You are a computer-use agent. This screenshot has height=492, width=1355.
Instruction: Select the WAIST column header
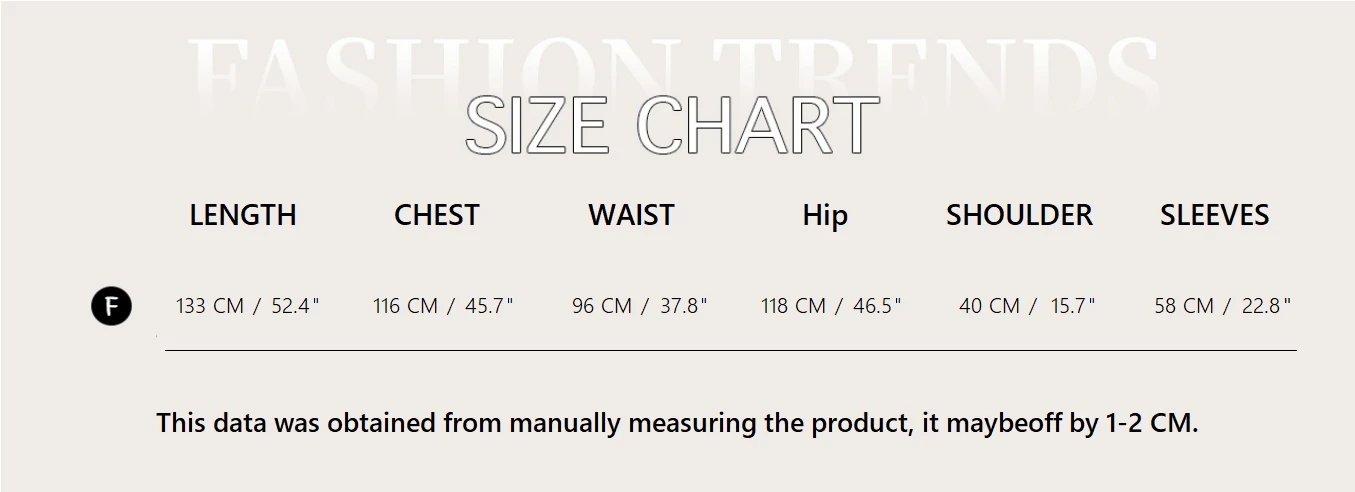coord(631,215)
